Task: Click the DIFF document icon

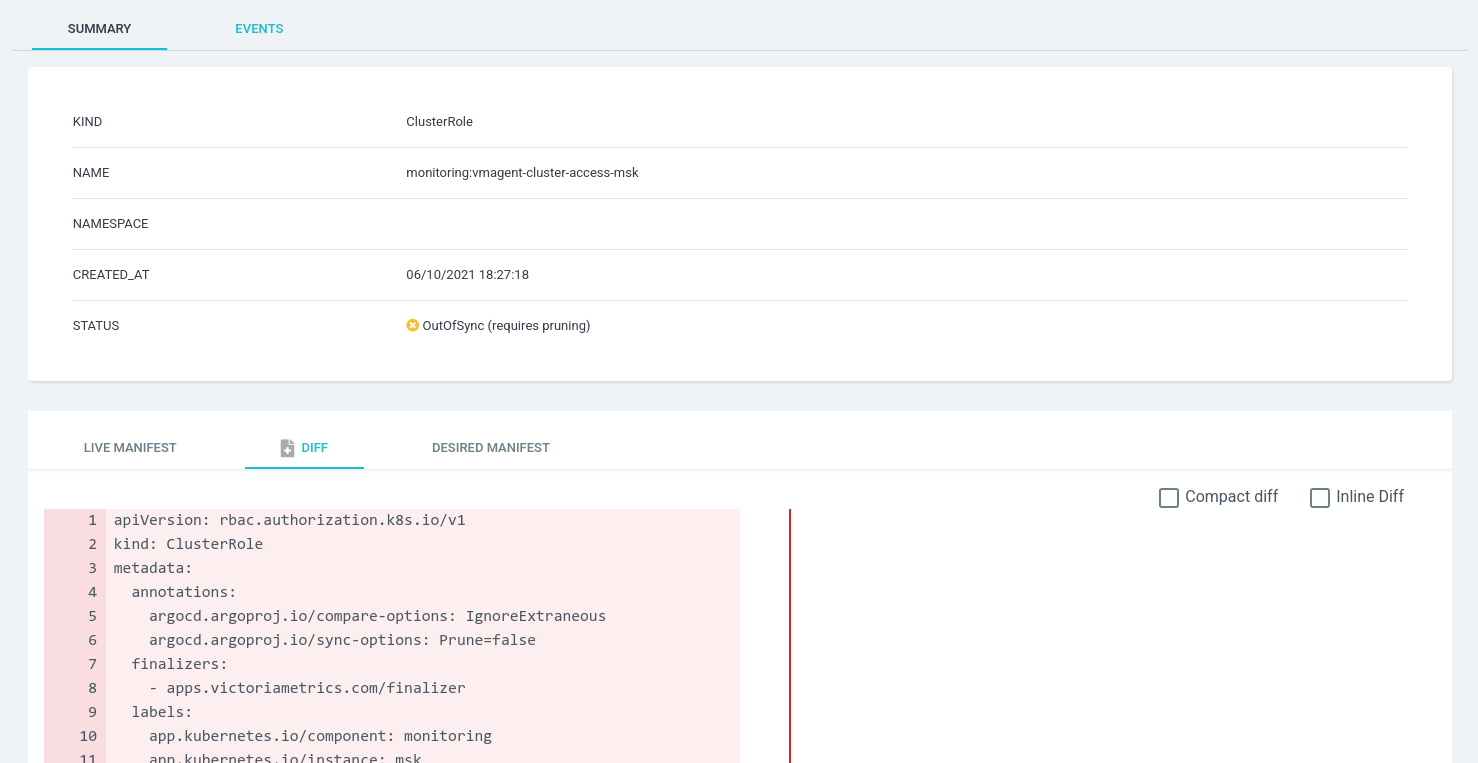Action: (x=287, y=447)
